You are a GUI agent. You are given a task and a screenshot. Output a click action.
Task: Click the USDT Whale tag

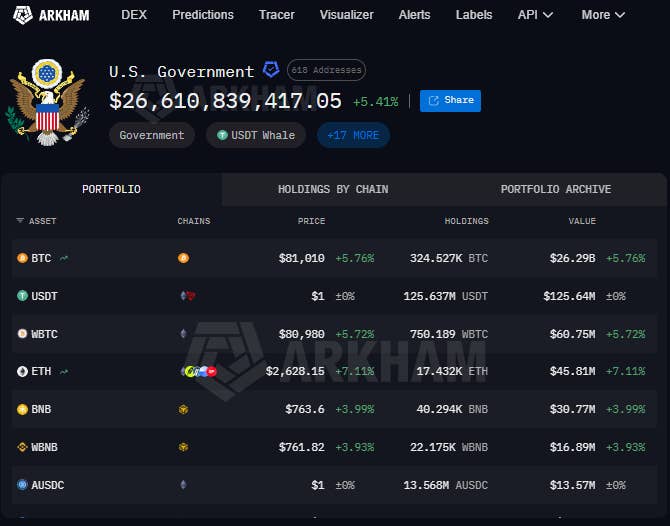point(256,135)
